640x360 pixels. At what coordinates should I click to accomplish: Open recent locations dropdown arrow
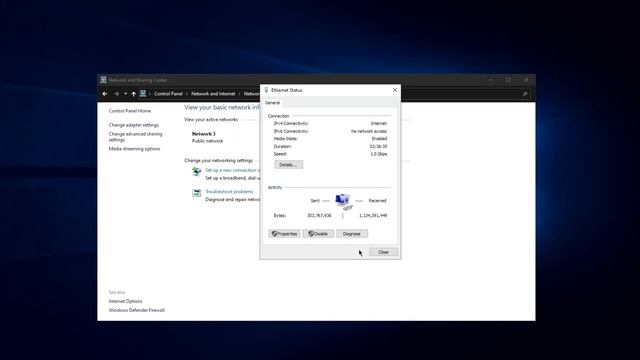(125, 94)
